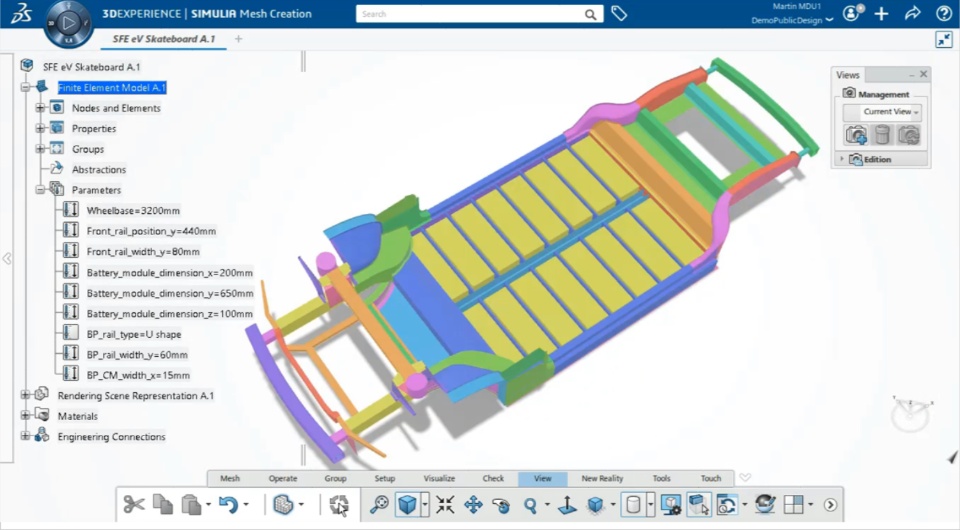Screen dimensions: 960x530
Task: Toggle the Views camera-cursor icon in toolbar
Action: [x=699, y=505]
